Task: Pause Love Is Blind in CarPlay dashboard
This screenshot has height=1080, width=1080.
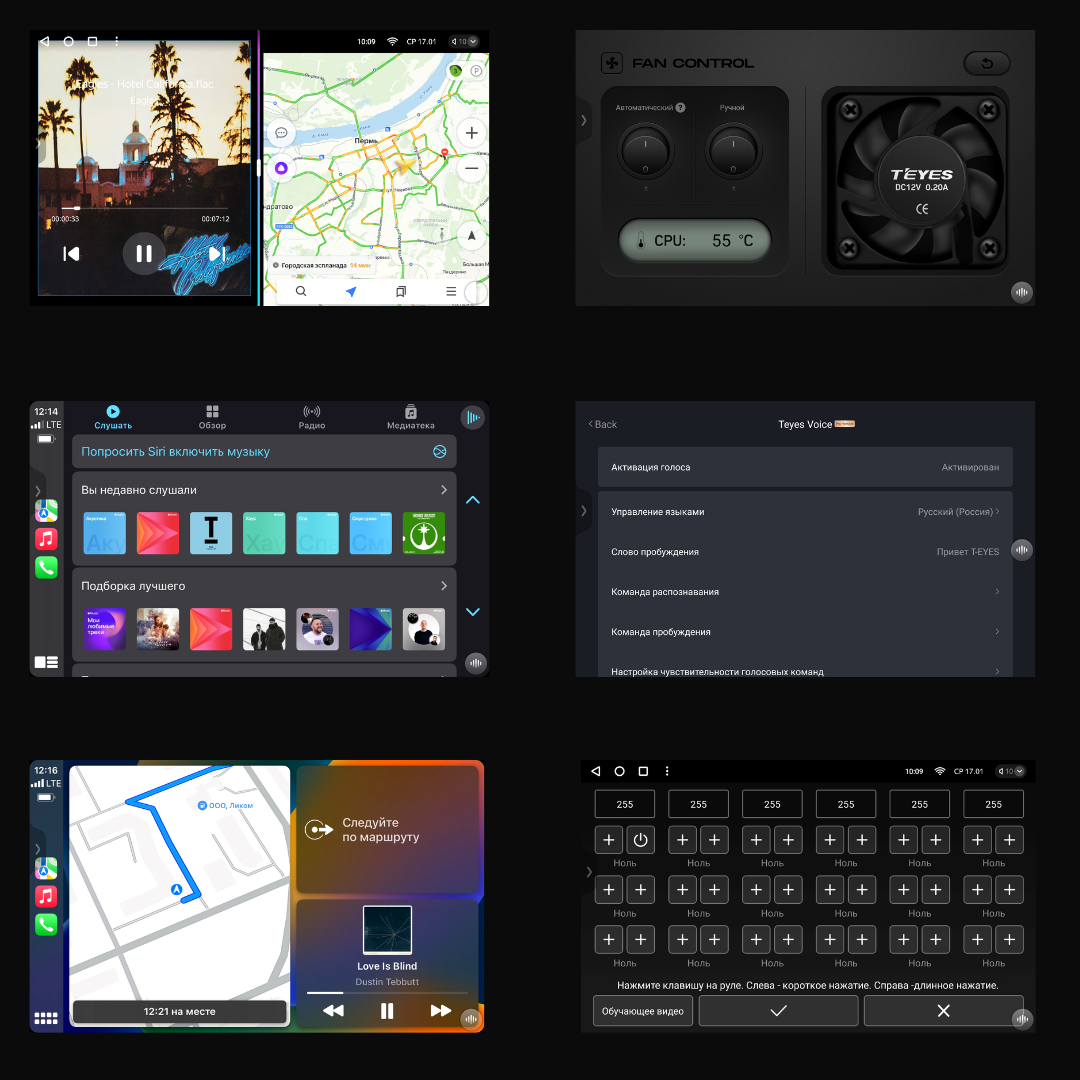Action: pos(387,1010)
